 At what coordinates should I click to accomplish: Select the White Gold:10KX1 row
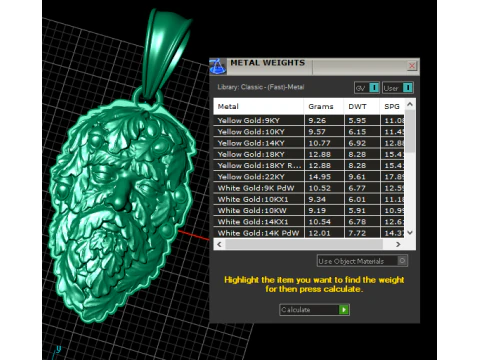[x=309, y=199]
